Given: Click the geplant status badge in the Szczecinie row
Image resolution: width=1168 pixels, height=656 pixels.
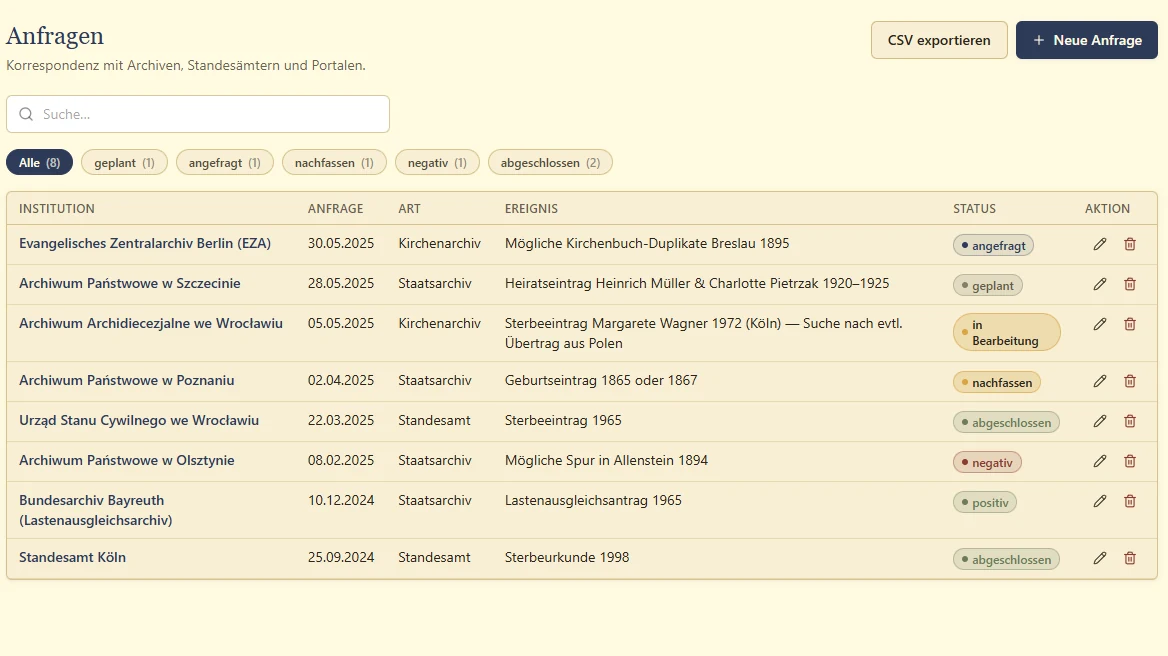Looking at the screenshot, I should tap(988, 286).
